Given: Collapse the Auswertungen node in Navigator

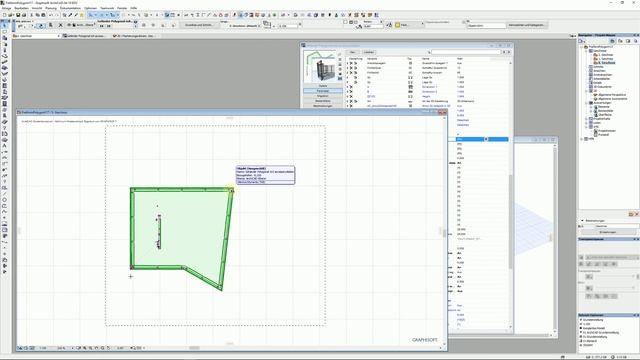Looking at the screenshot, I should (586, 103).
